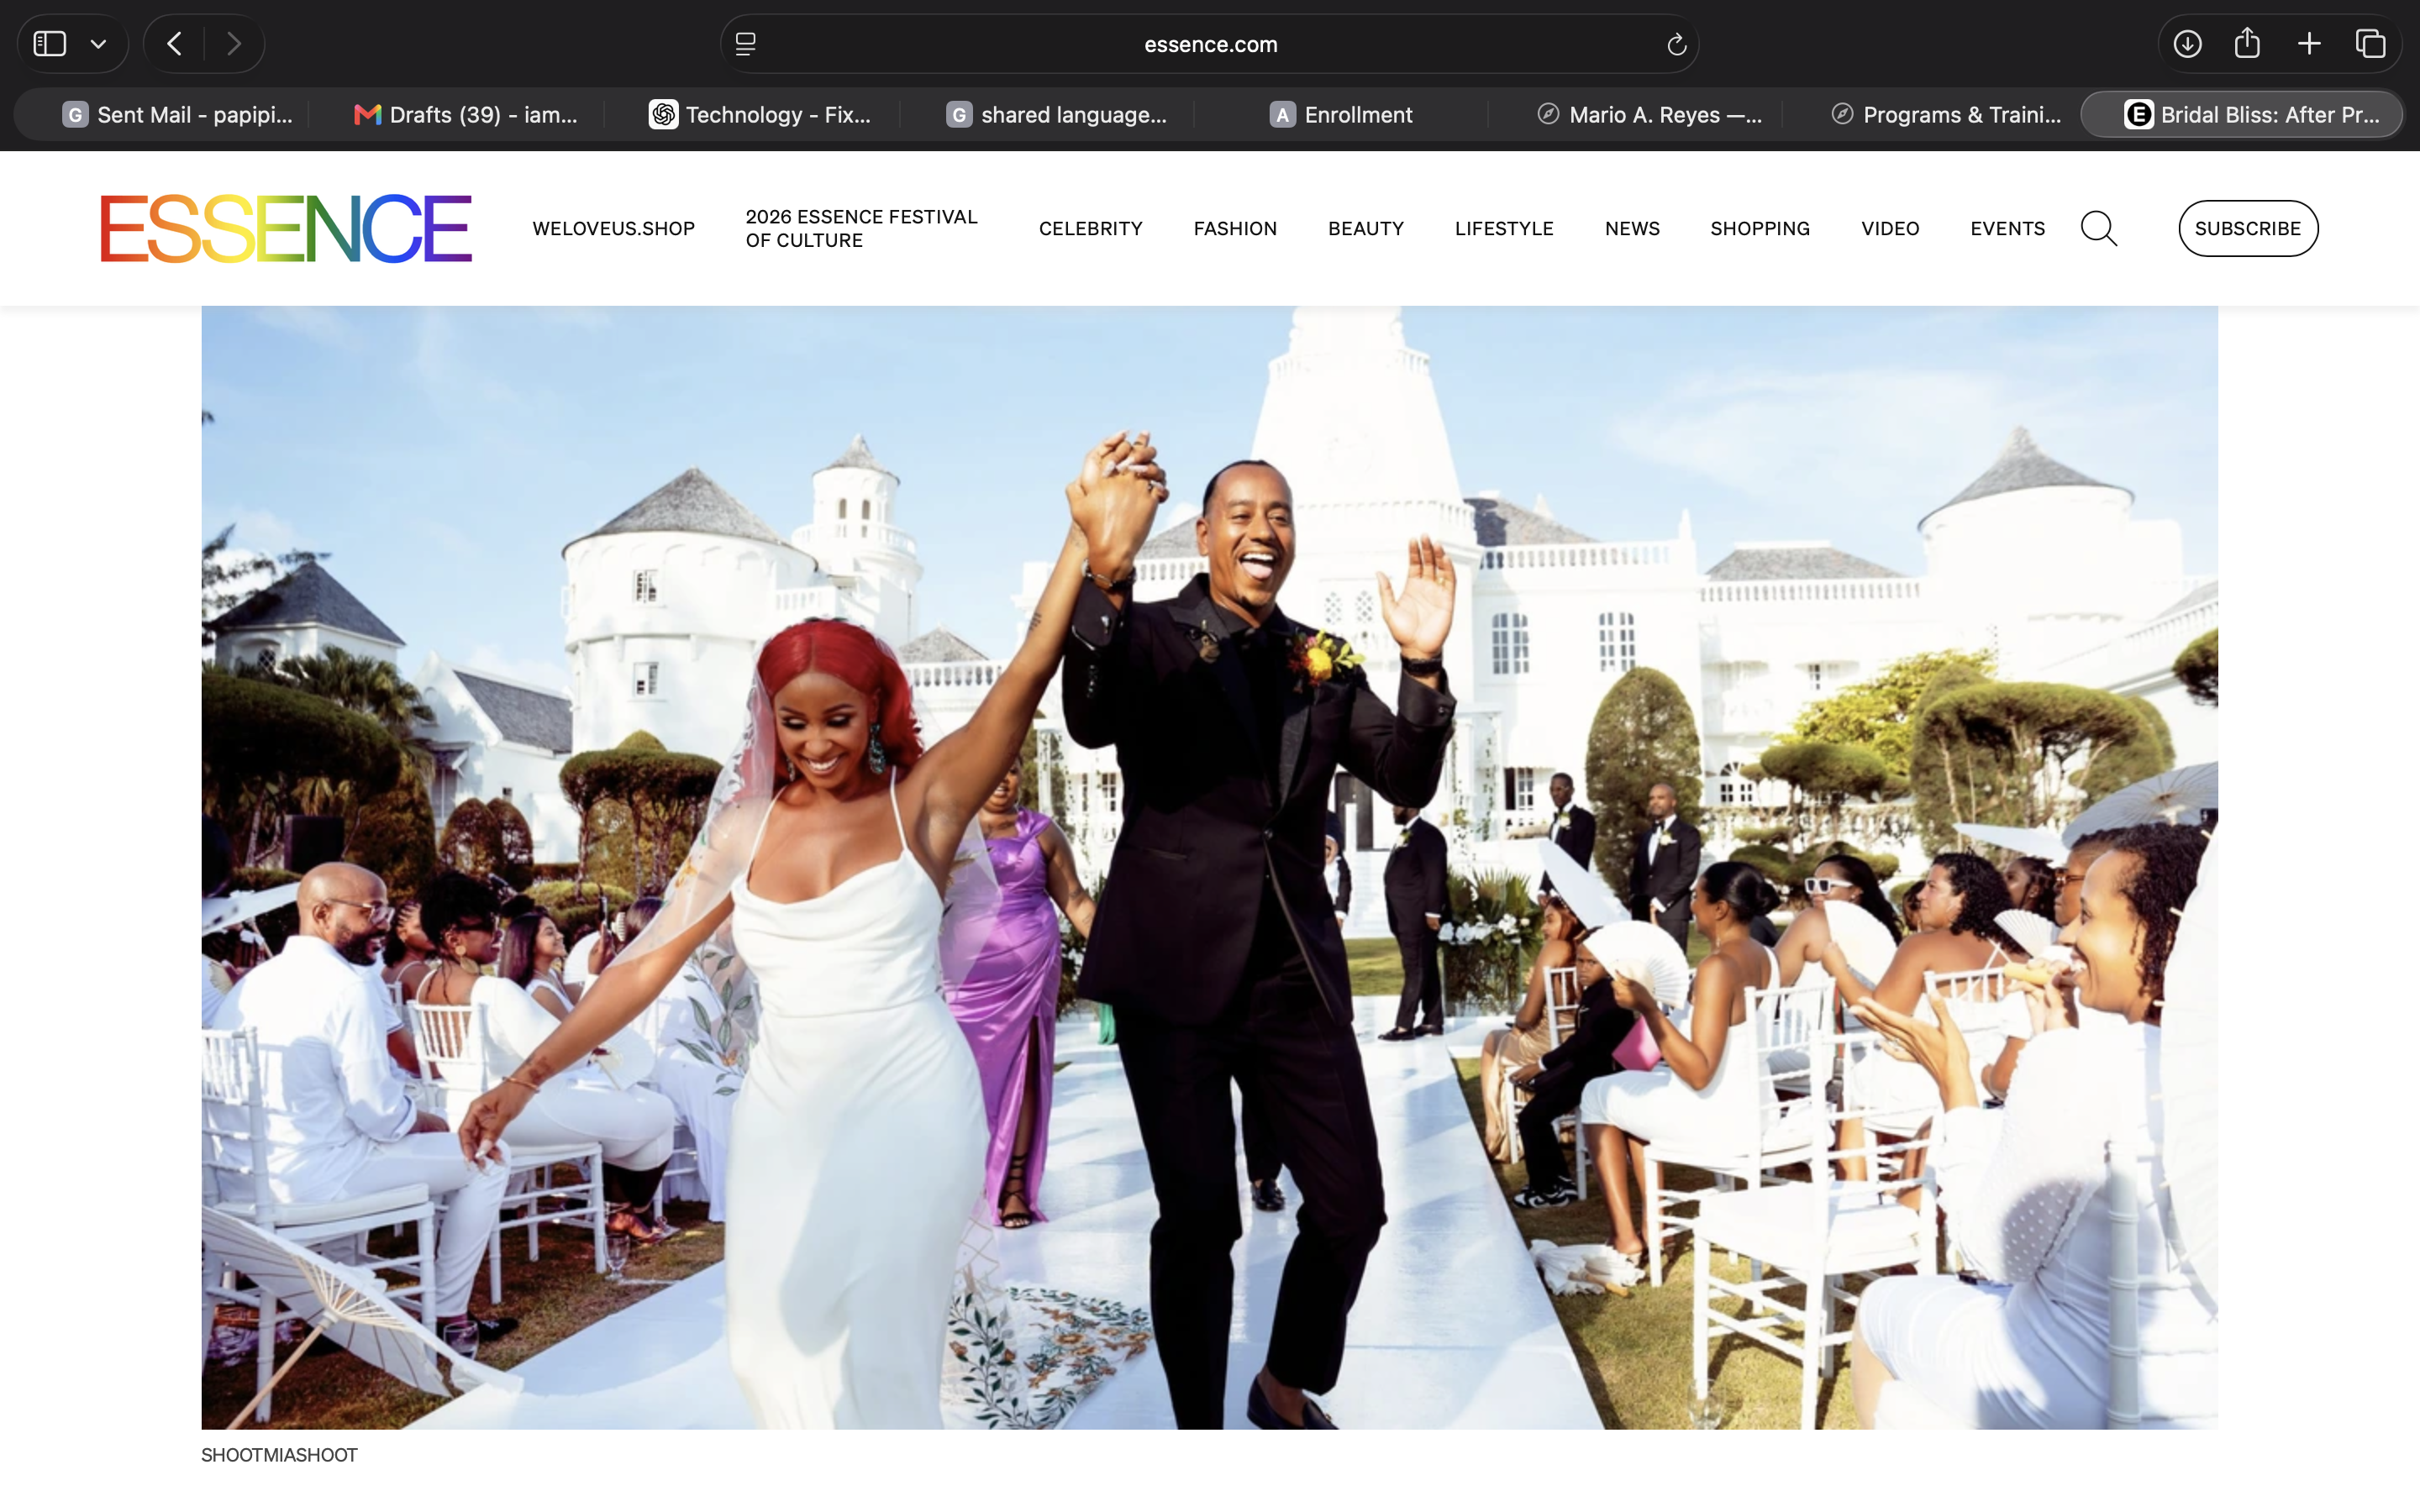Show Safari downloads
2420x1512 pixels.
point(2187,44)
